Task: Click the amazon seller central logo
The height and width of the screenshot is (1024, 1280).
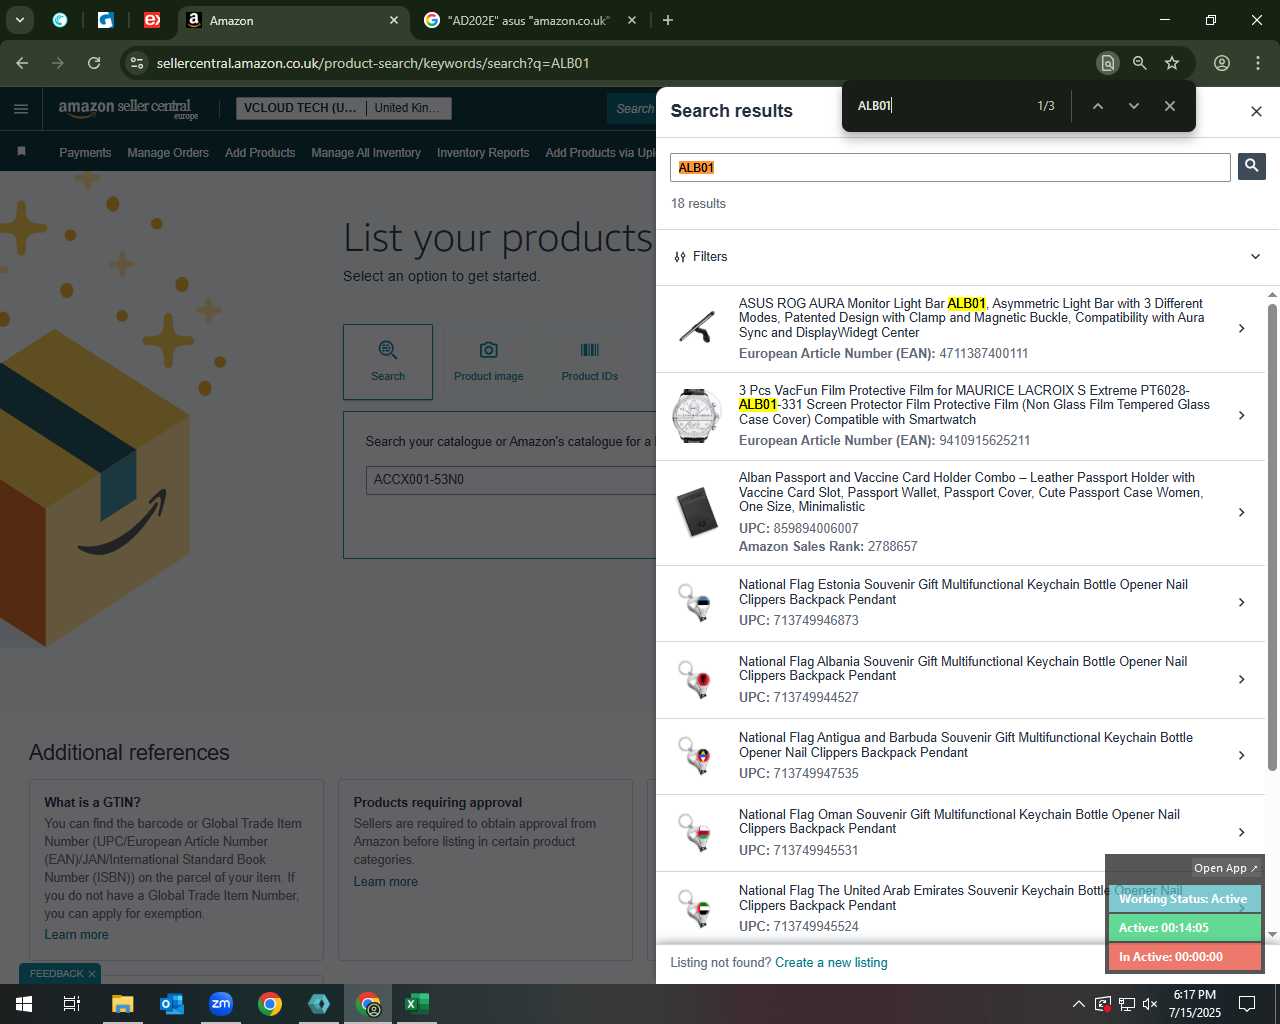Action: pyautogui.click(x=127, y=108)
